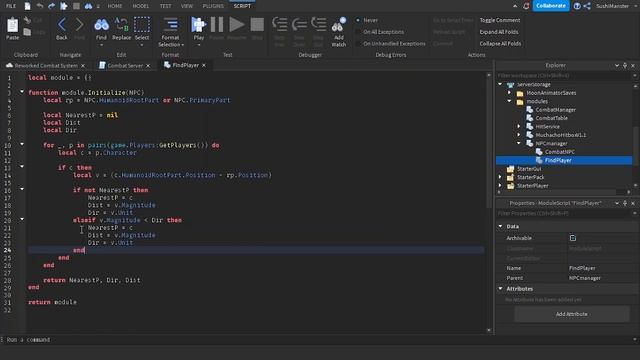Open the Find dropdown arrow
The image size is (640, 360).
[x=101, y=45]
